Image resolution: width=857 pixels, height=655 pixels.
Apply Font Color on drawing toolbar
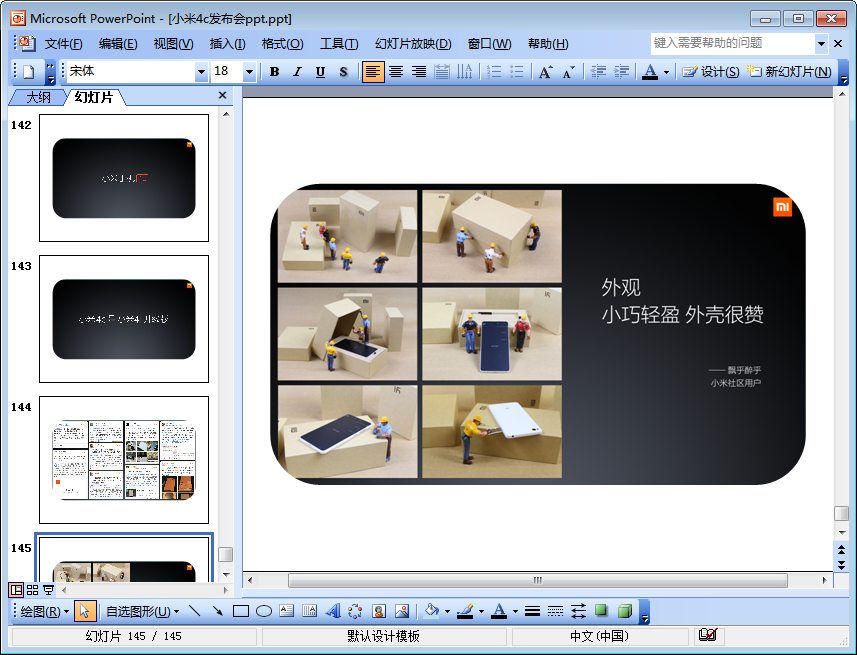point(498,611)
